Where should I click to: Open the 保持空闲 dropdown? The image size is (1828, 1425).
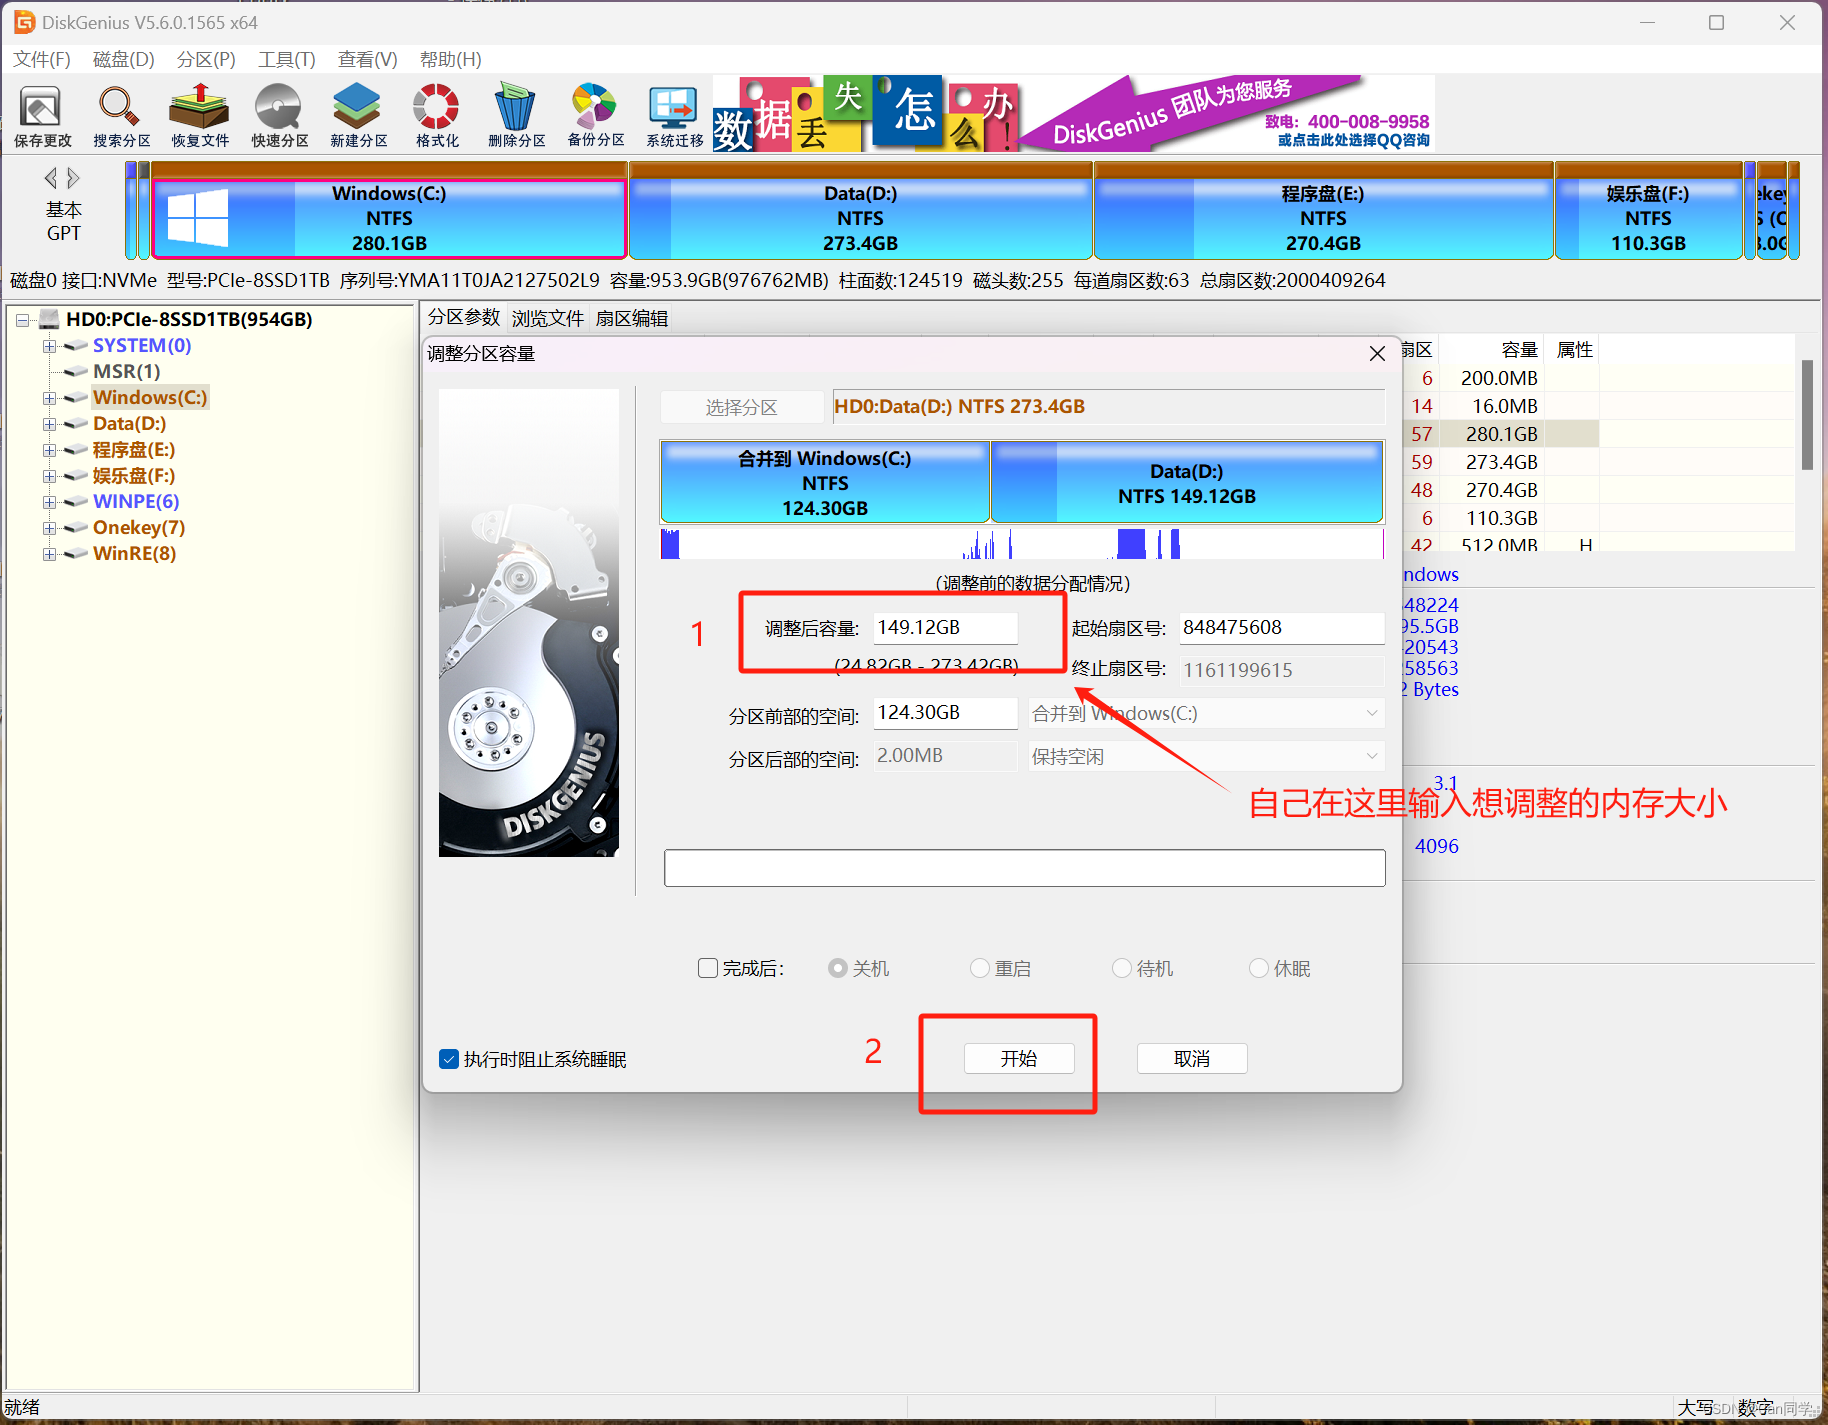pyautogui.click(x=1206, y=756)
